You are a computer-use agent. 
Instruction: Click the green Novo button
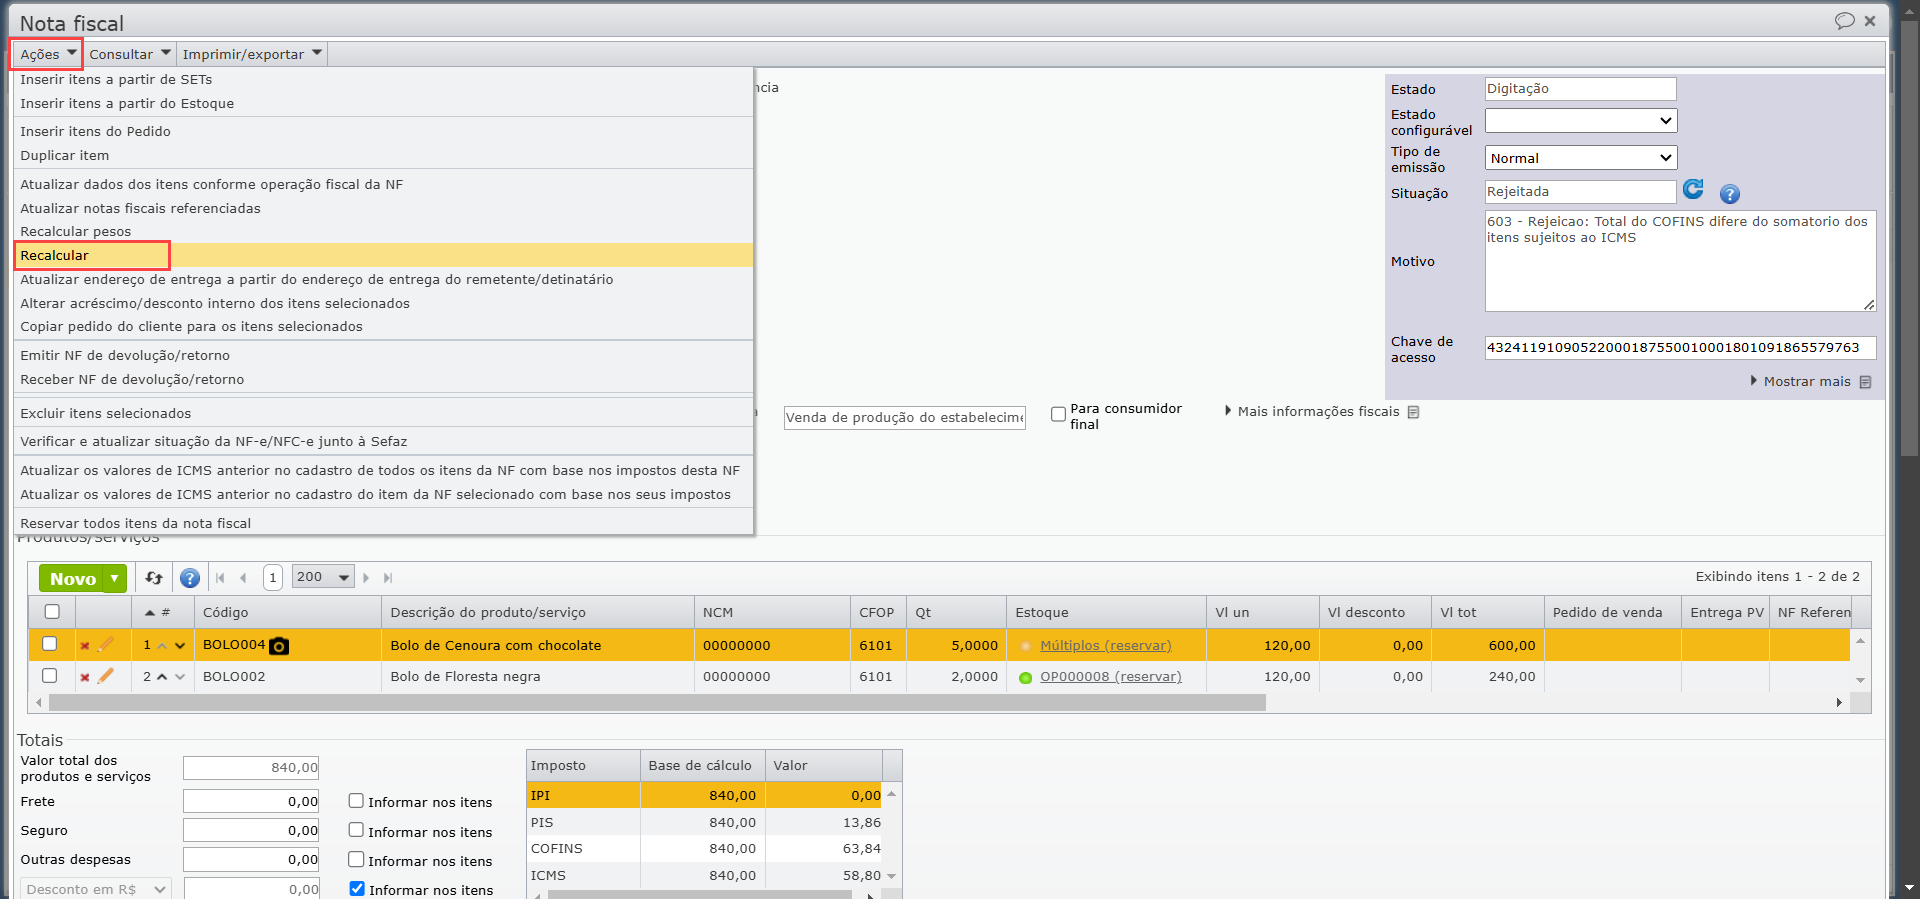[x=73, y=578]
